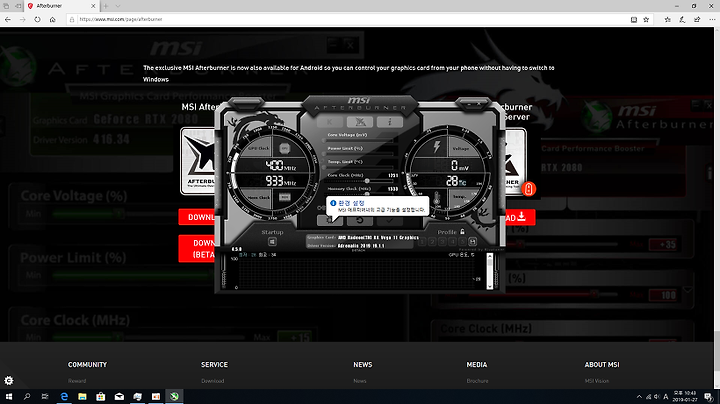Click the lightning bolt icon in right gauge

(x=437, y=147)
